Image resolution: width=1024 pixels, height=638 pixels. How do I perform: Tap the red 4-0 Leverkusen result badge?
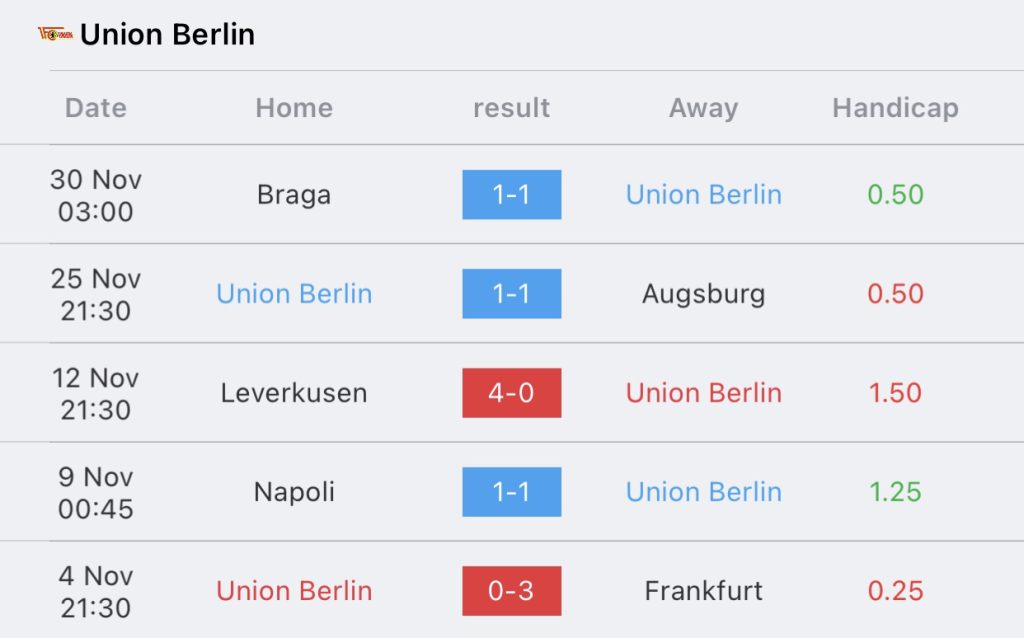coord(511,393)
